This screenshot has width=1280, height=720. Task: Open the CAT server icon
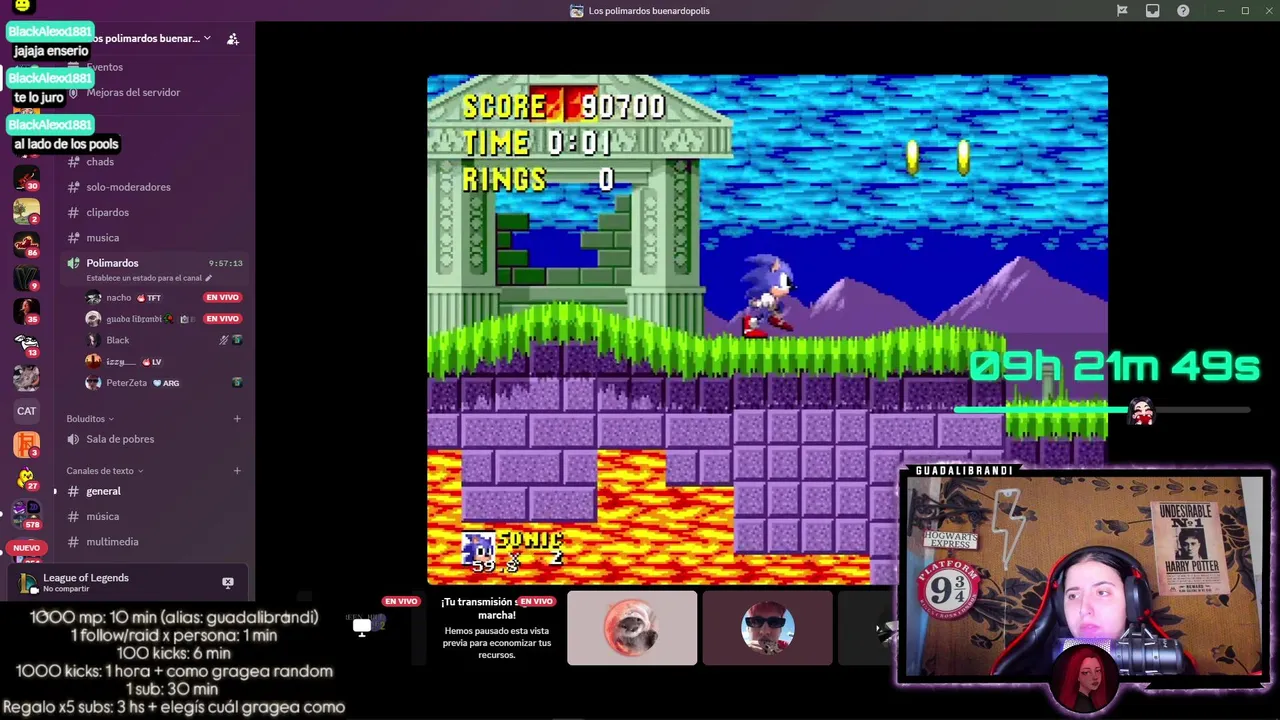(x=26, y=411)
